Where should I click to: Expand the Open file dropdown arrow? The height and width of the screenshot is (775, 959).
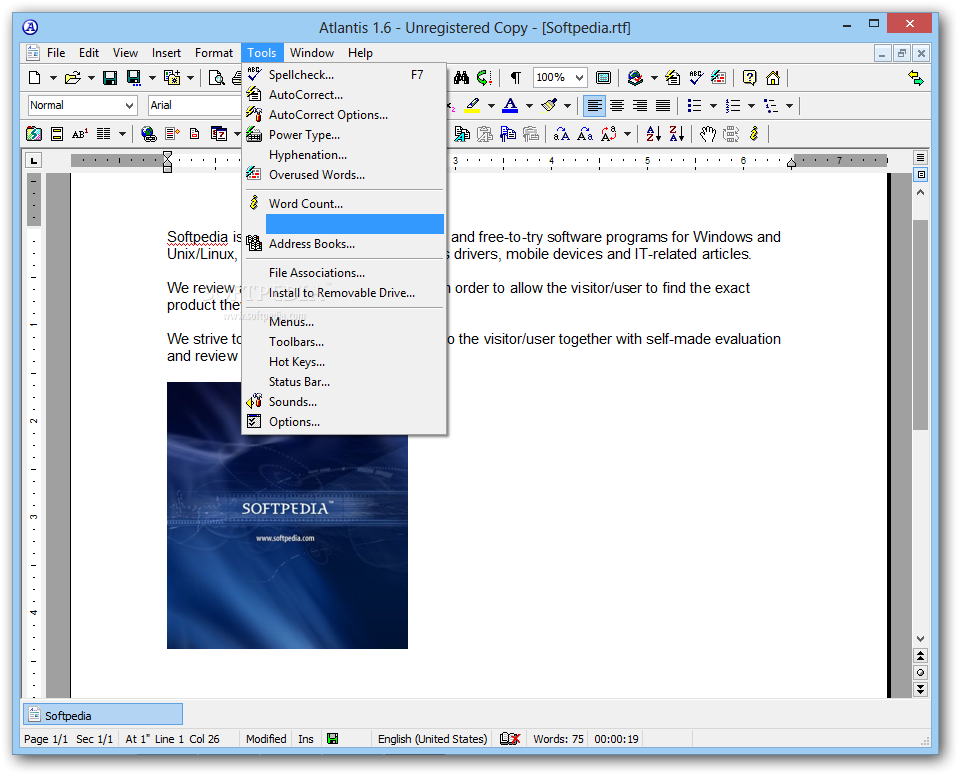91,78
